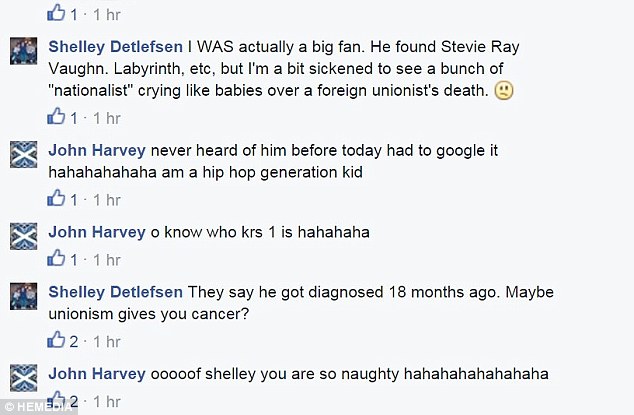Screen dimensions: 634x415
Task: Click John Harvey's avatar on the naughty comment
Action: [23, 378]
